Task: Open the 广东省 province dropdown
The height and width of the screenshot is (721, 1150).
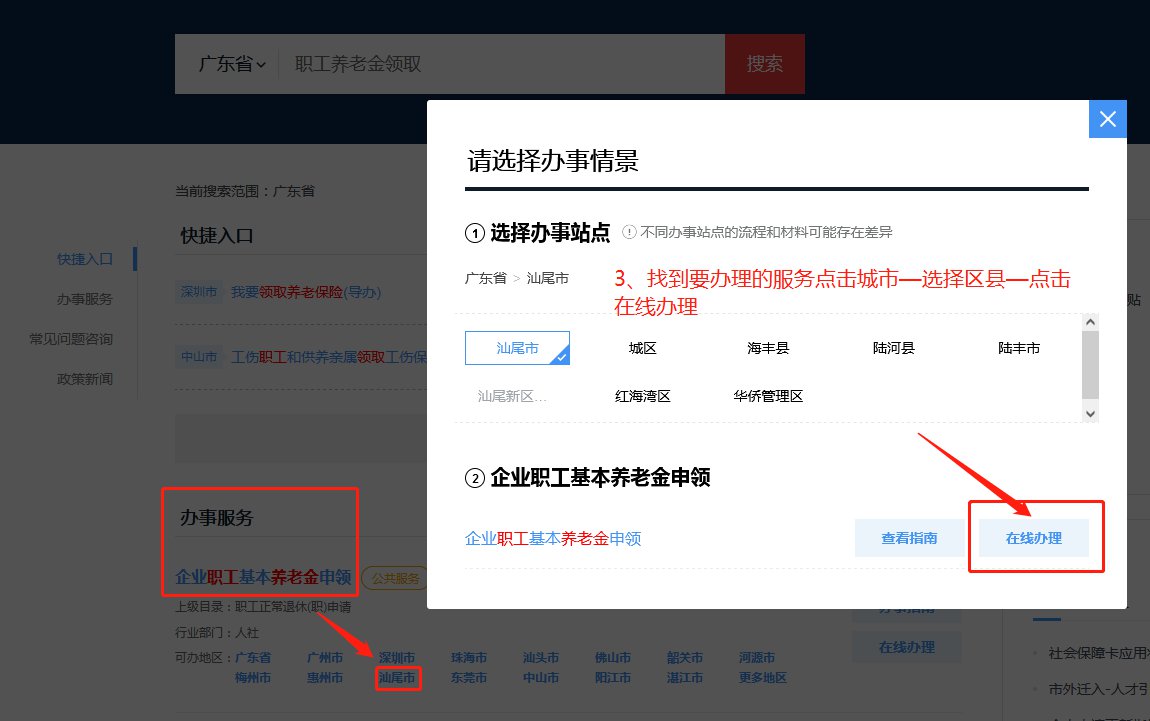Action: (232, 64)
